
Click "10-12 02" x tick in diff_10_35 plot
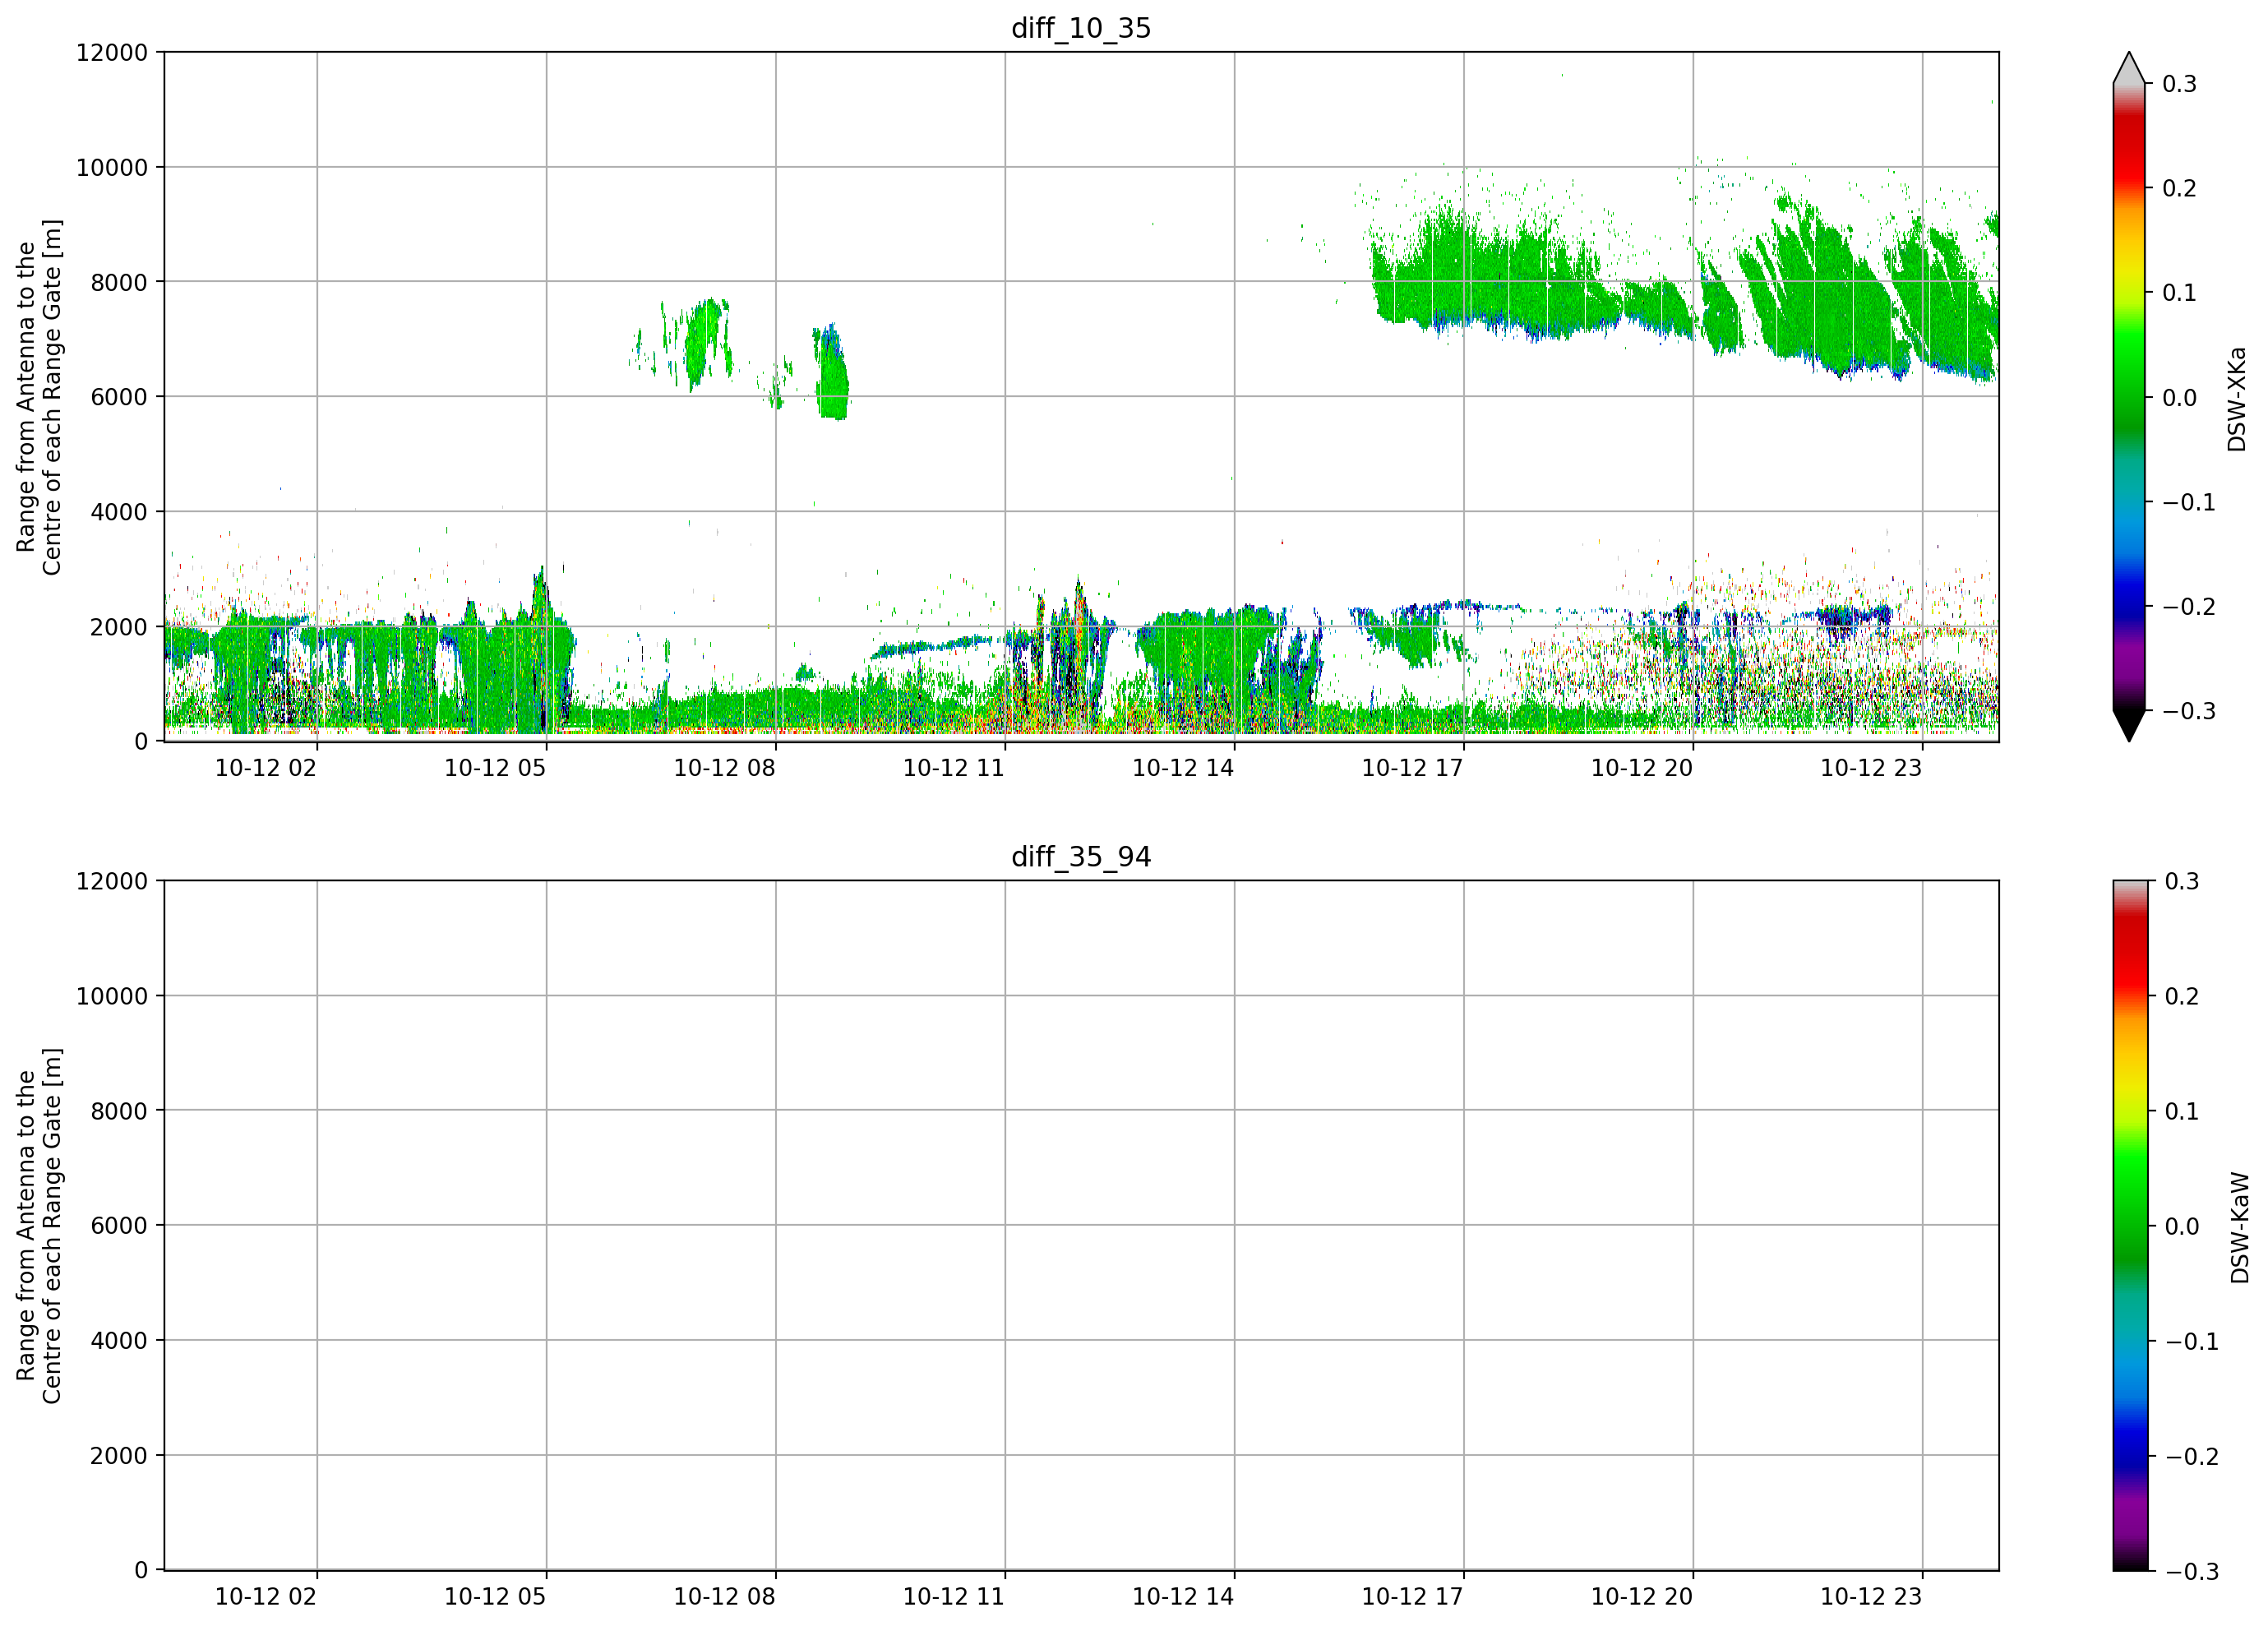pos(266,768)
